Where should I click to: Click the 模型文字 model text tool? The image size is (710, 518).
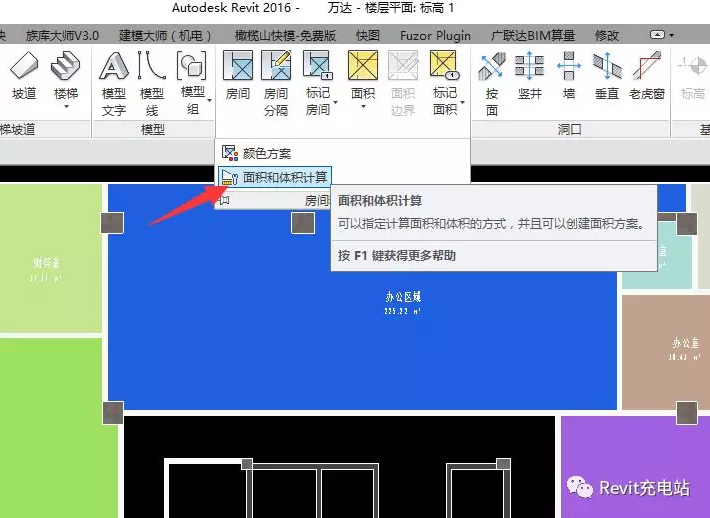point(114,83)
